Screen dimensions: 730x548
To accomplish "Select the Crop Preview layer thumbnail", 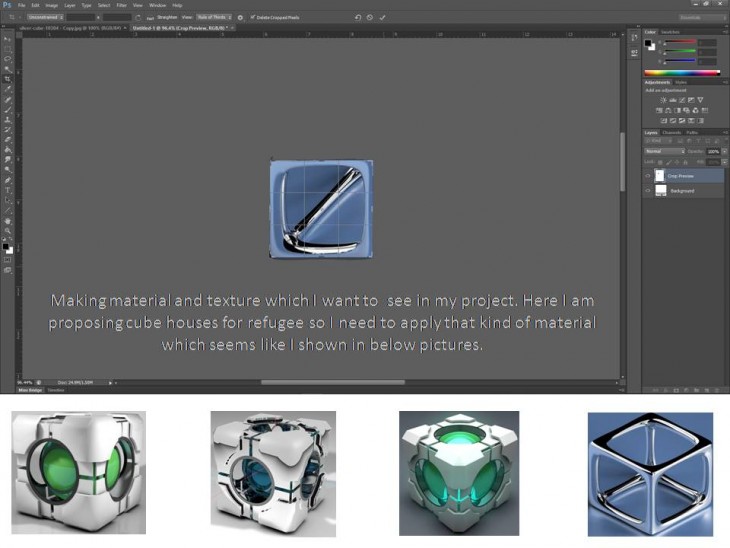I will click(x=661, y=176).
